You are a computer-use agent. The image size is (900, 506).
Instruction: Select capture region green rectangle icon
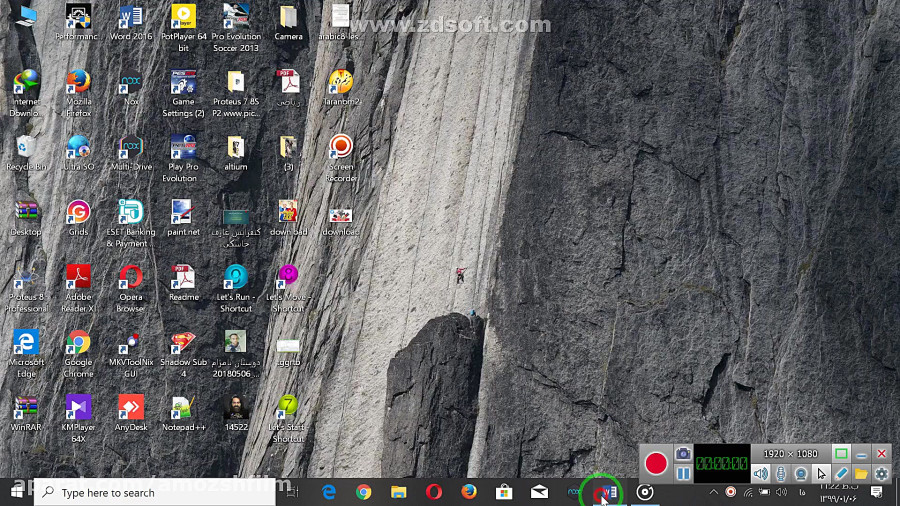[841, 454]
